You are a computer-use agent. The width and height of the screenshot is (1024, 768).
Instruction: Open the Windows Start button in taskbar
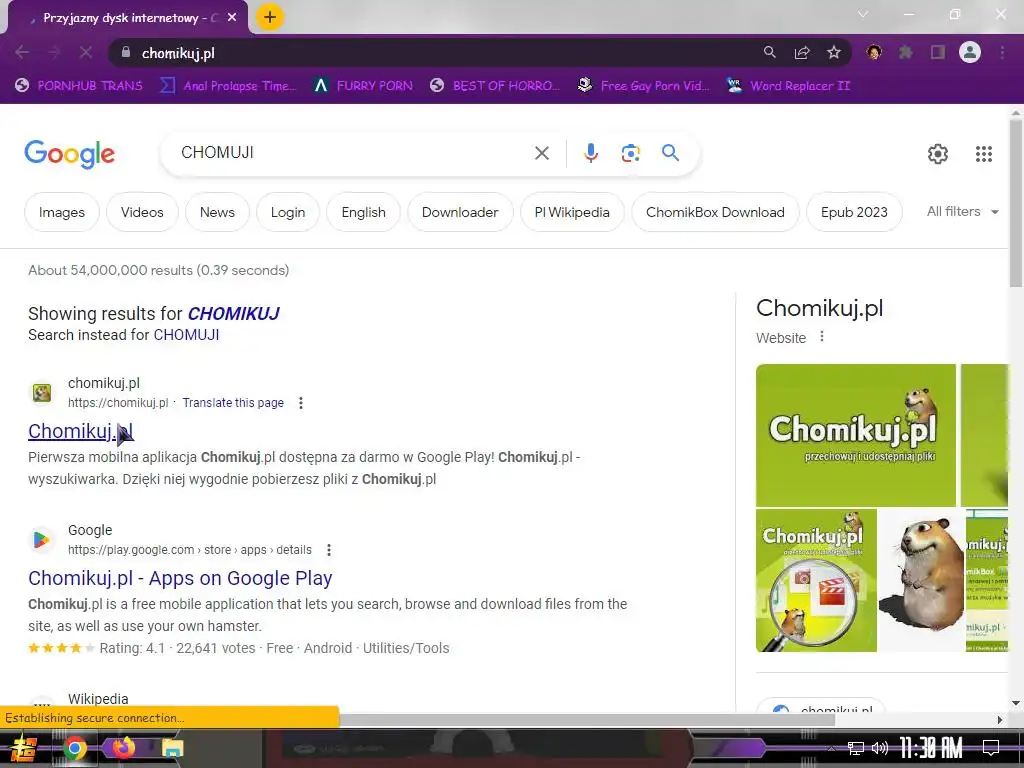pos(24,748)
